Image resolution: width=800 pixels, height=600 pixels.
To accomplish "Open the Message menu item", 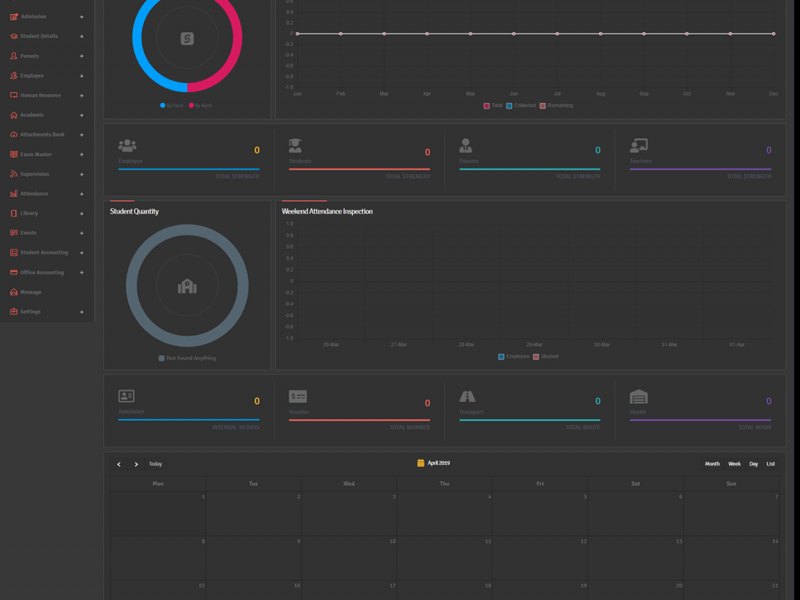I will pyautogui.click(x=46, y=292).
